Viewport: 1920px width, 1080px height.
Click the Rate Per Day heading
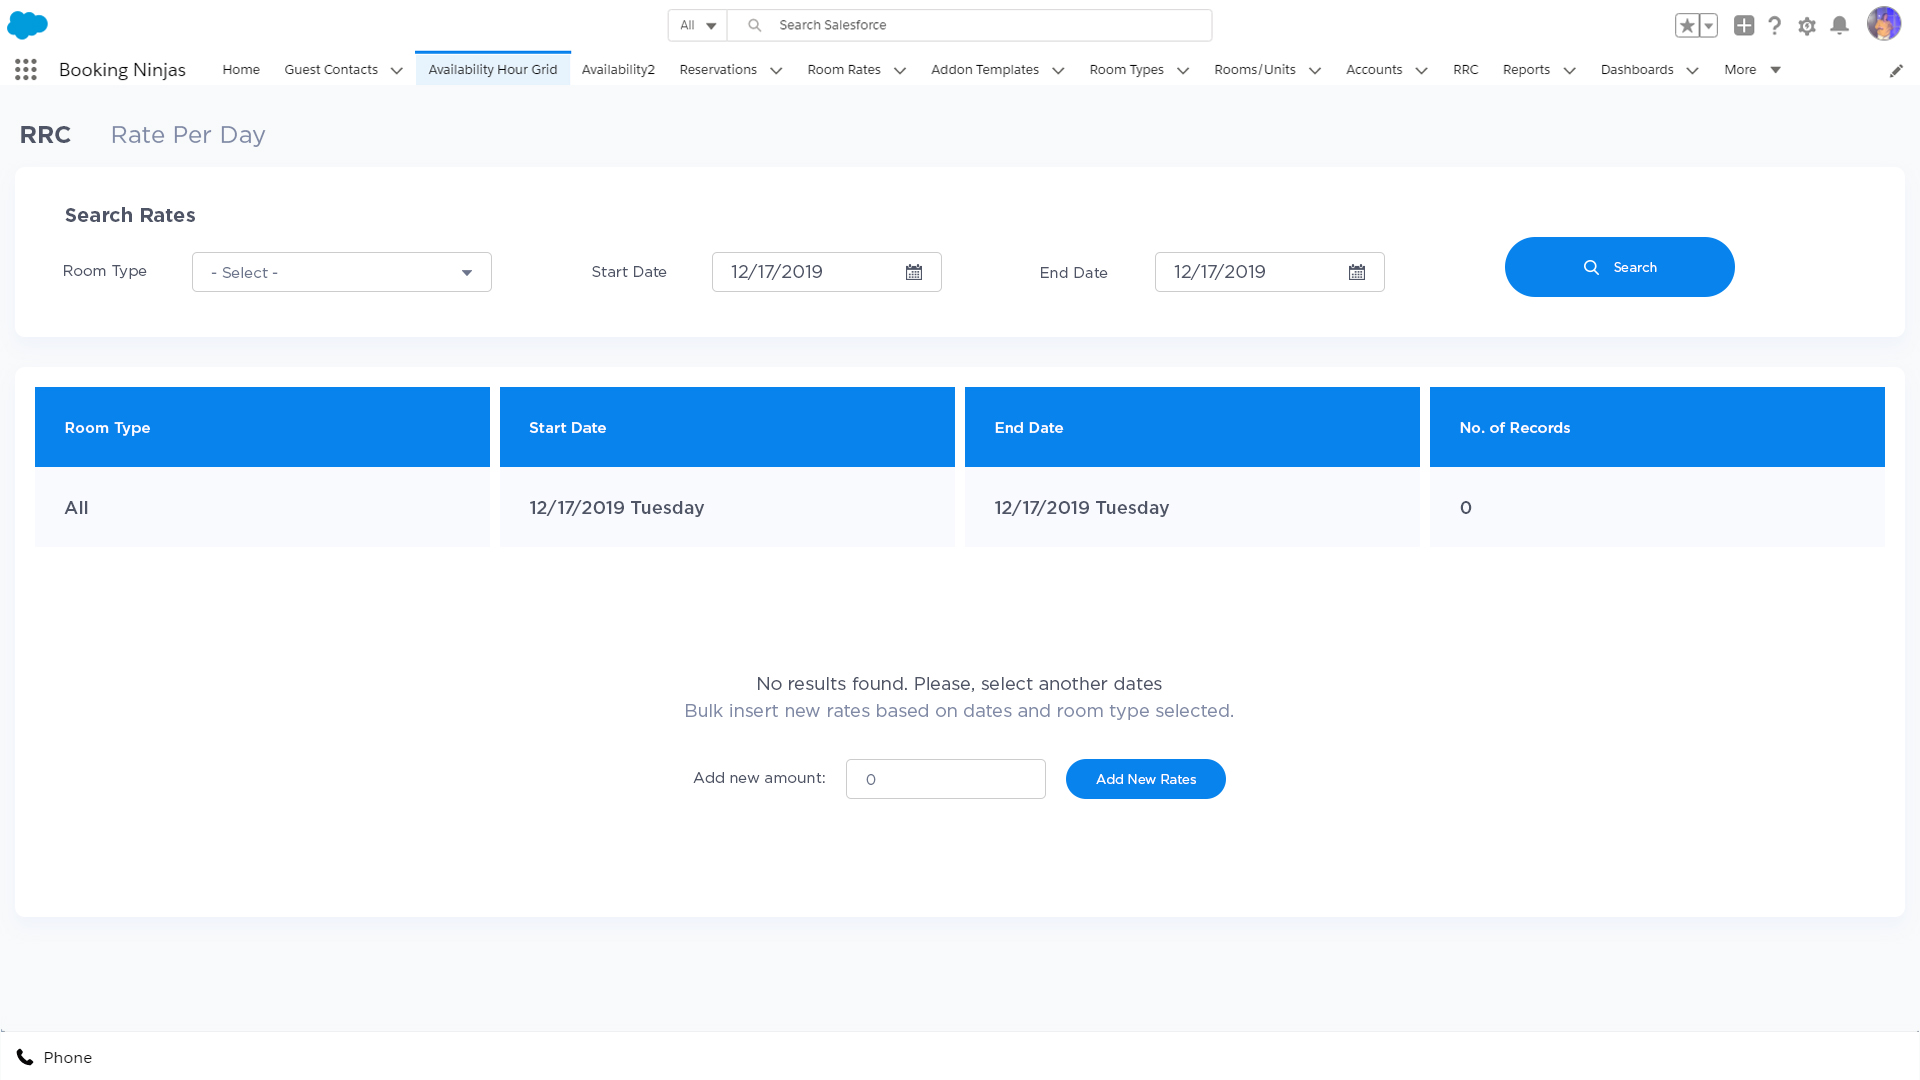click(188, 135)
